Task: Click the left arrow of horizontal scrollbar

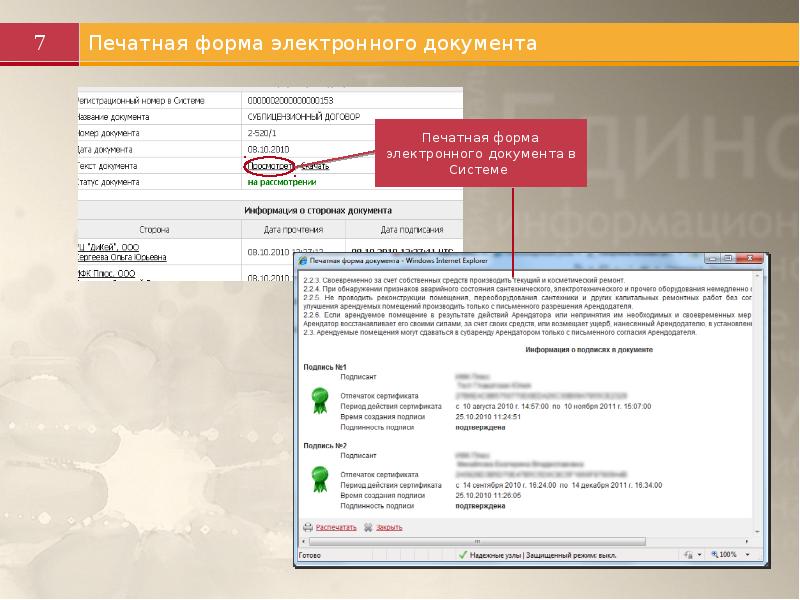Action: (303, 540)
